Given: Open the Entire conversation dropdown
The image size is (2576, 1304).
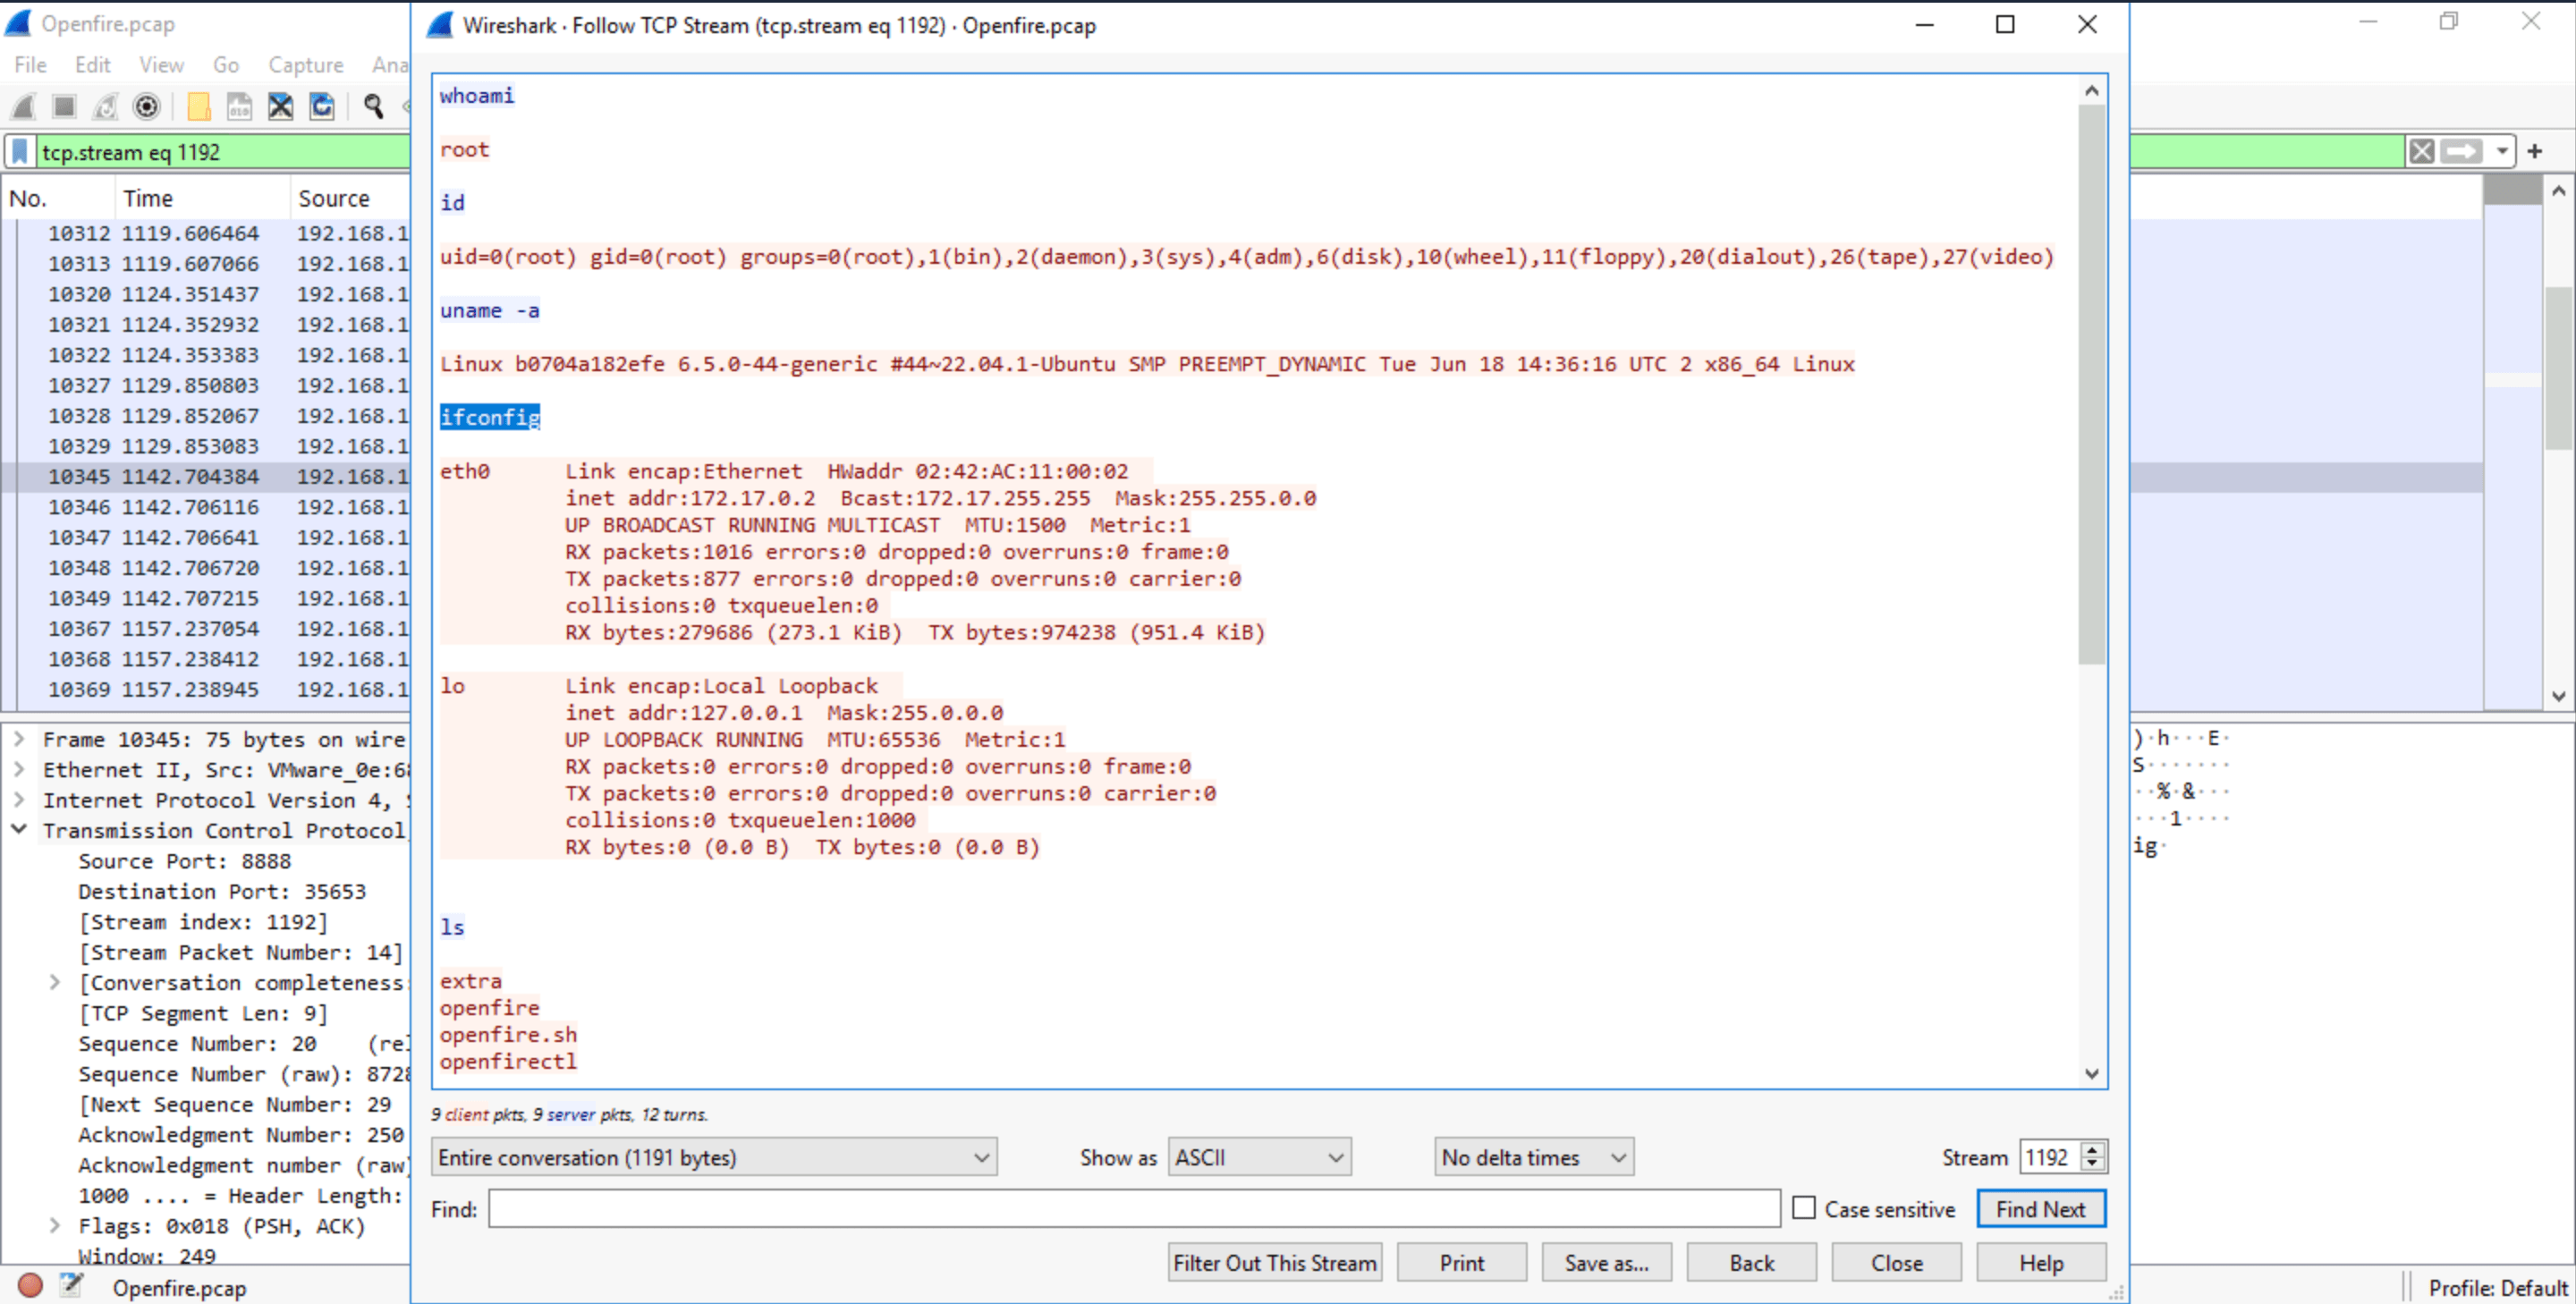Looking at the screenshot, I should [714, 1157].
